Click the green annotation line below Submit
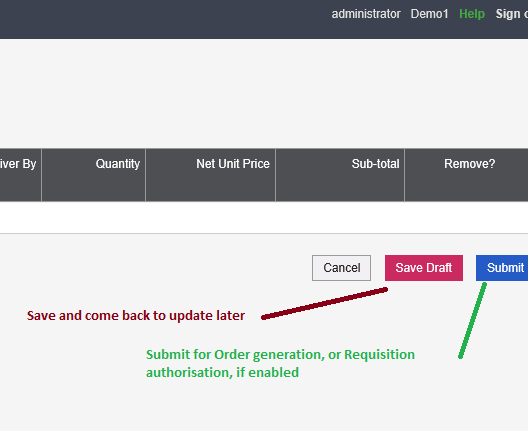The height and width of the screenshot is (431, 528). coord(472,321)
